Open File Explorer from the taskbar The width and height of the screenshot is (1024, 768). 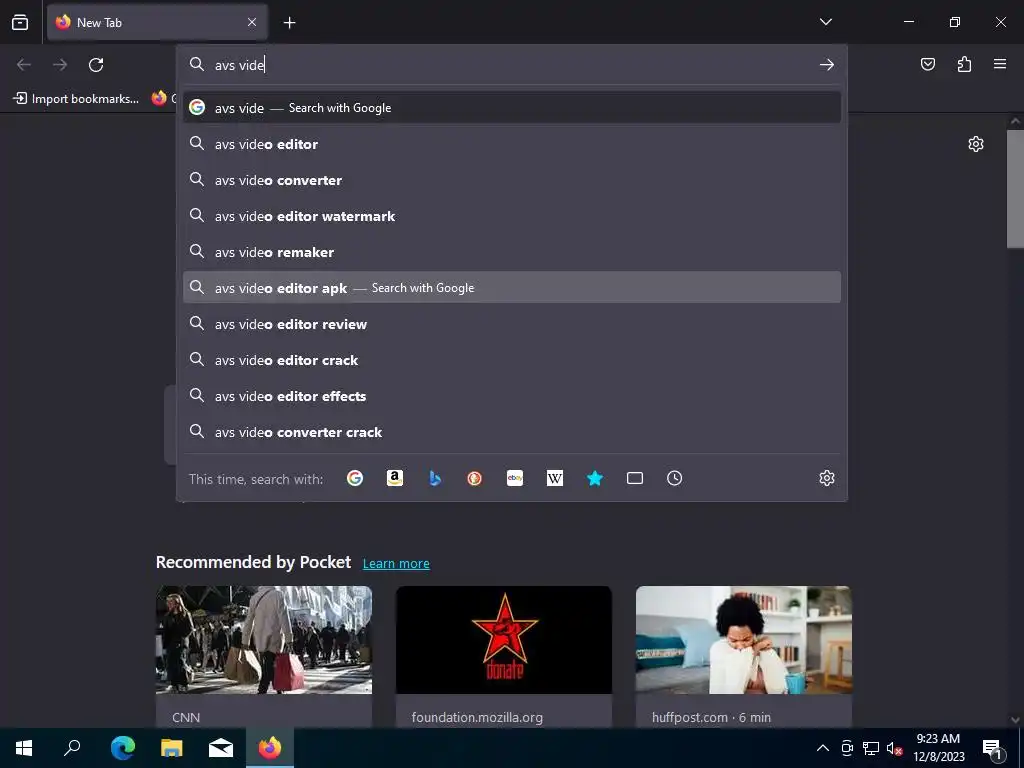(x=172, y=748)
